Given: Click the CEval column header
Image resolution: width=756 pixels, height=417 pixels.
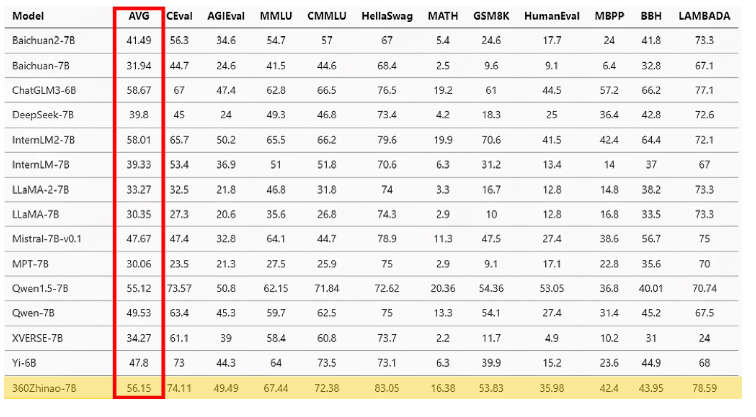Looking at the screenshot, I should point(179,16).
